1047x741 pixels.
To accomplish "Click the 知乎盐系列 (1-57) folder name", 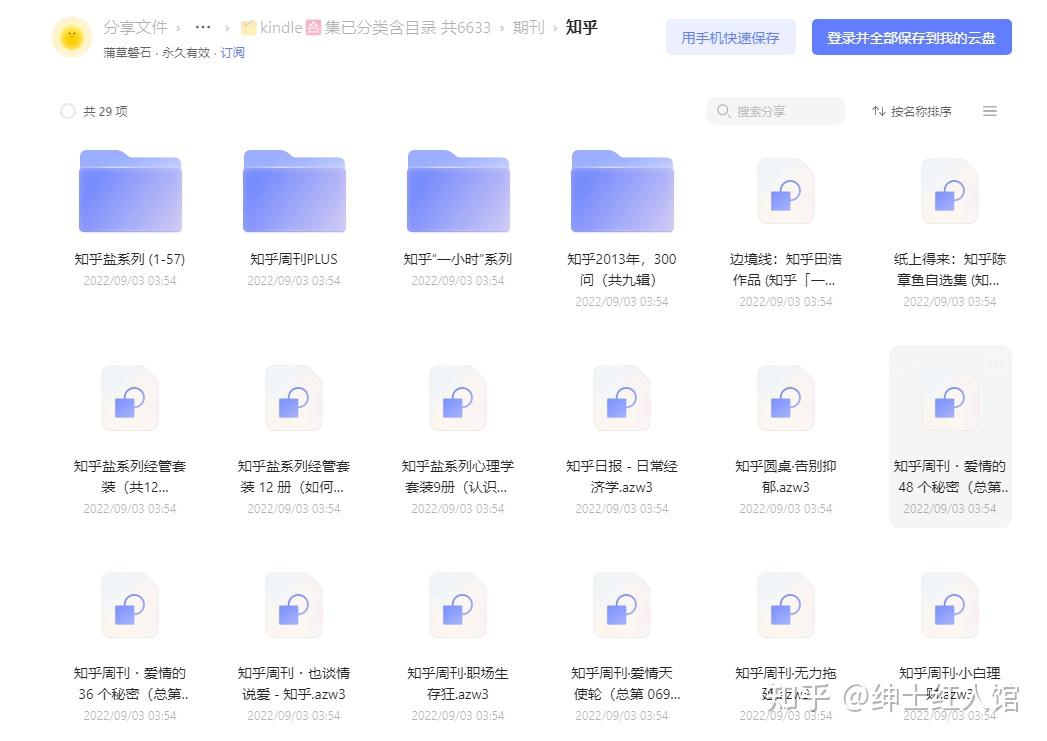I will click(130, 259).
